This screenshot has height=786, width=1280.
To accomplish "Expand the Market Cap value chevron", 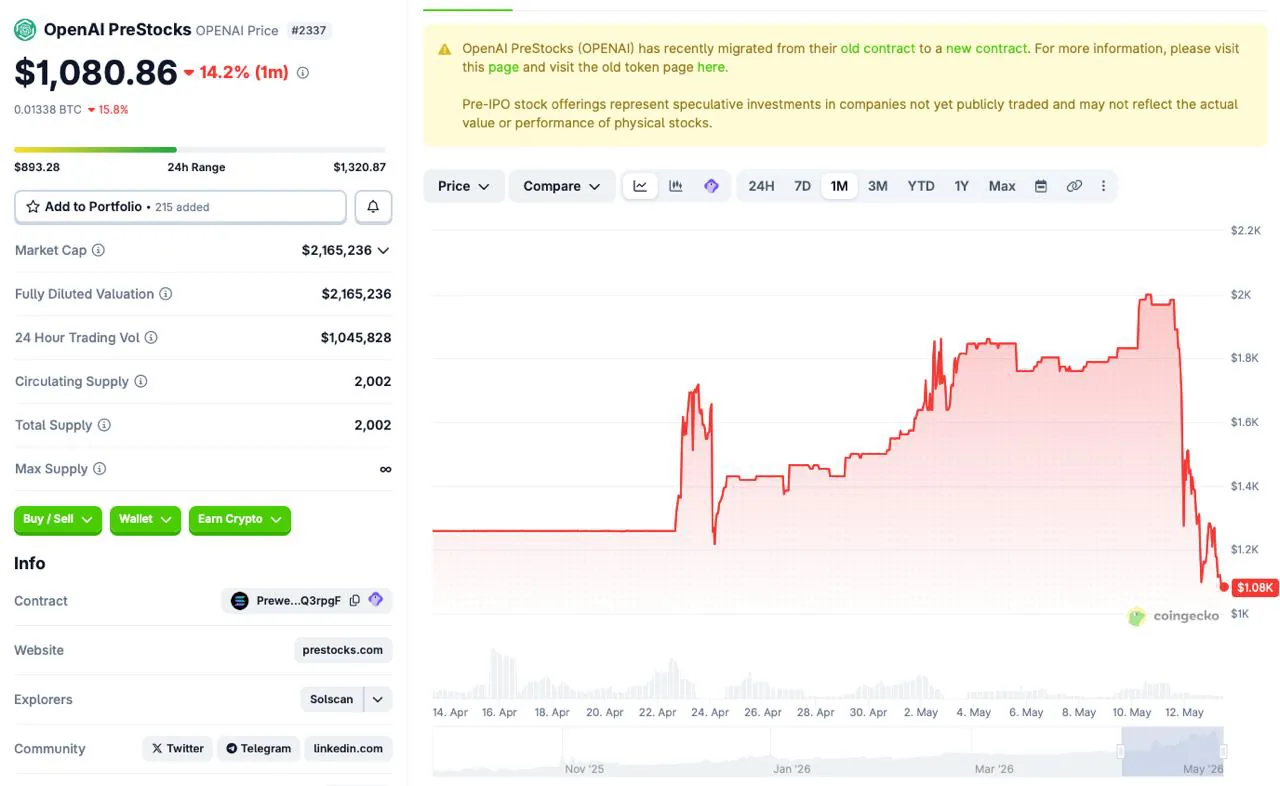I will coord(384,250).
